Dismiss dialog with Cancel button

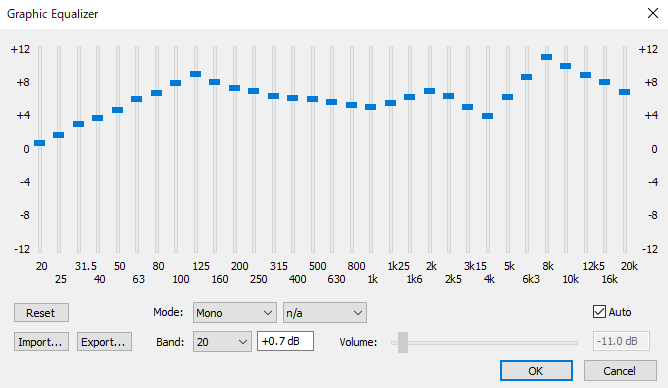(619, 371)
